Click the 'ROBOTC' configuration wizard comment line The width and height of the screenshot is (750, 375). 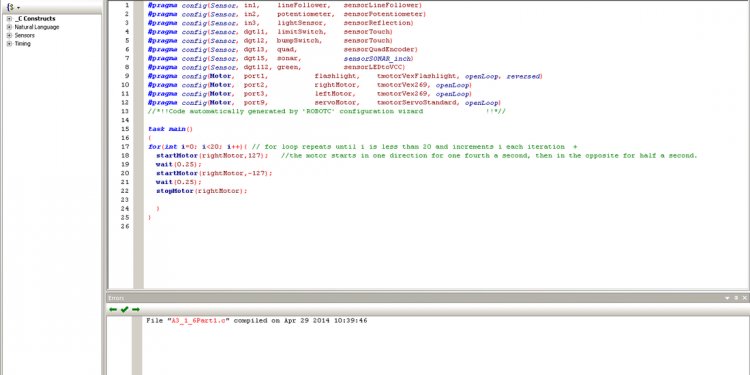tap(327, 111)
